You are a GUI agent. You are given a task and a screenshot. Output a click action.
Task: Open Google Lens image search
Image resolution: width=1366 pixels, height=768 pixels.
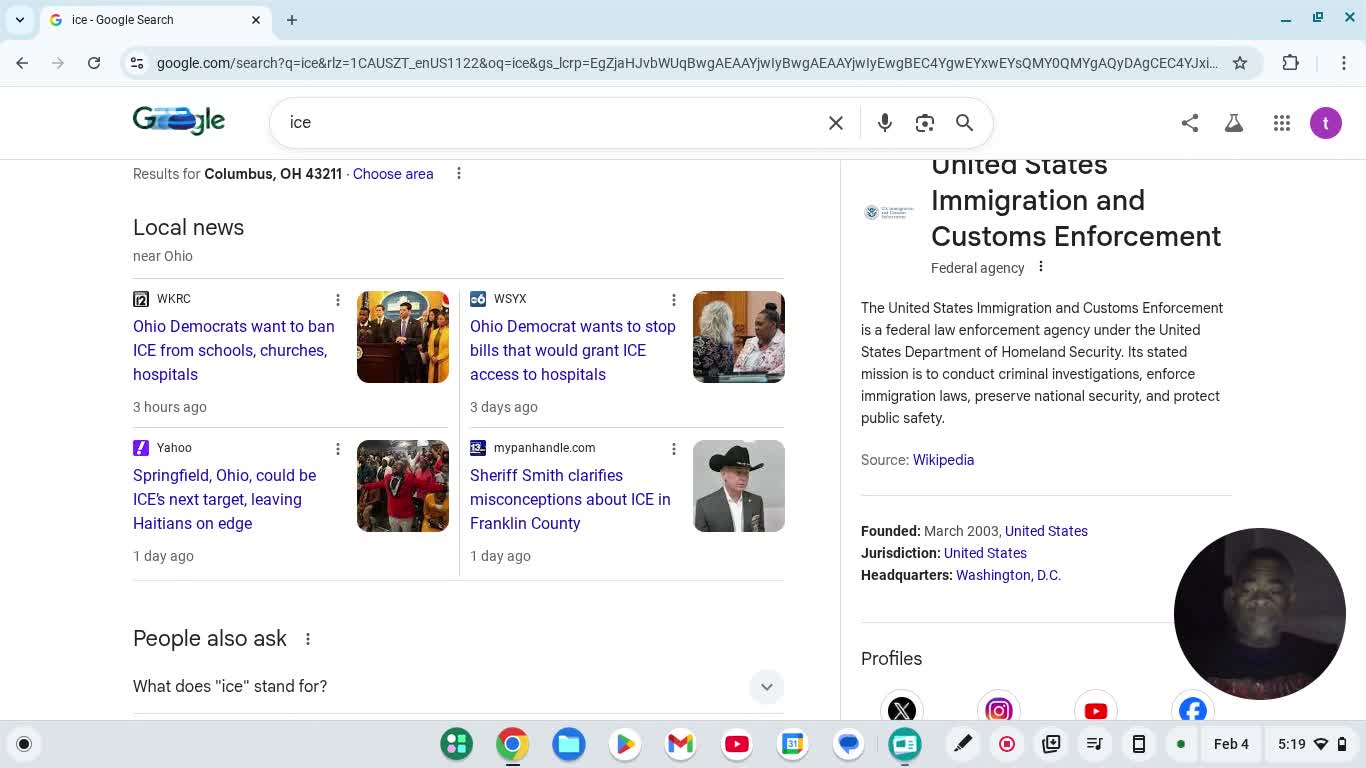click(x=924, y=123)
